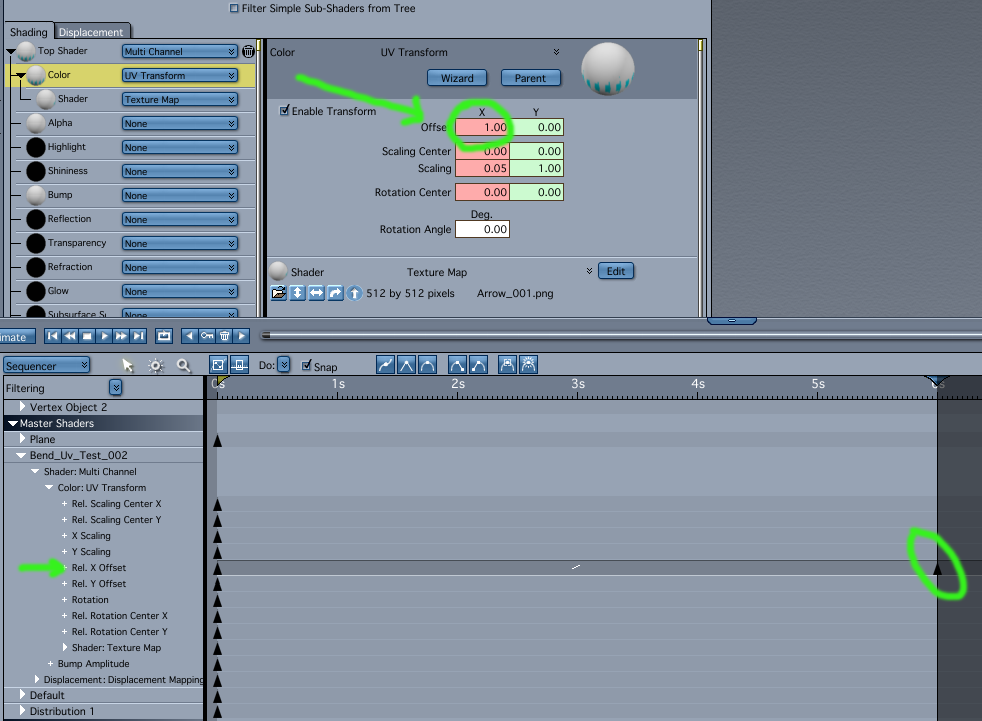Select the arrow pointer tool in the Sequencer

(x=128, y=365)
